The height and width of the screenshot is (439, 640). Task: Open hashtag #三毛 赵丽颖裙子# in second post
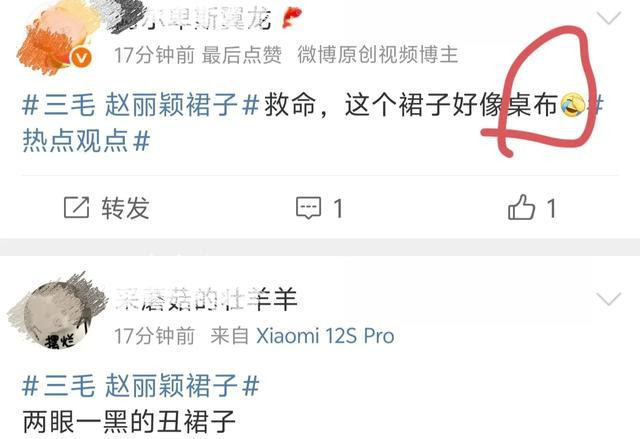point(141,386)
